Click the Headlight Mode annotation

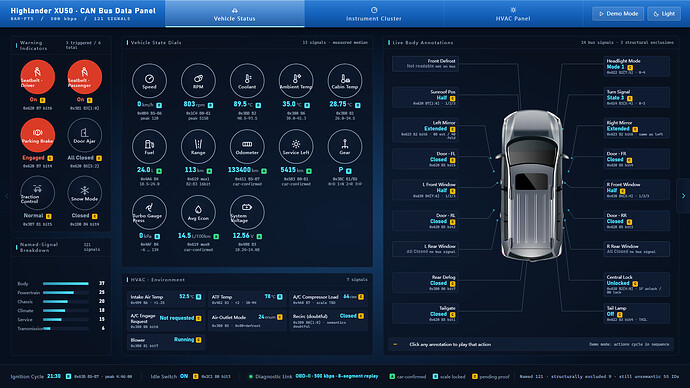[x=637, y=66]
